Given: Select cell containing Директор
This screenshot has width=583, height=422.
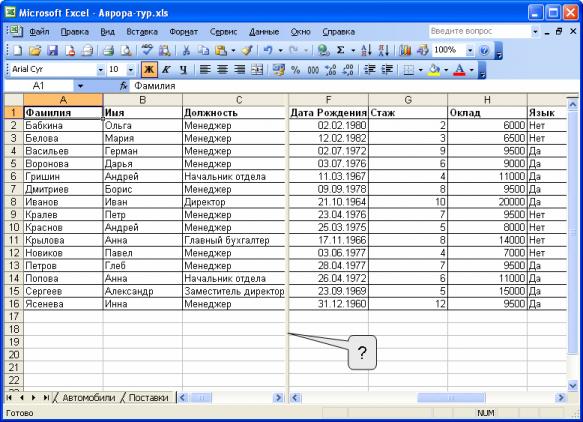Looking at the screenshot, I should [x=233, y=202].
